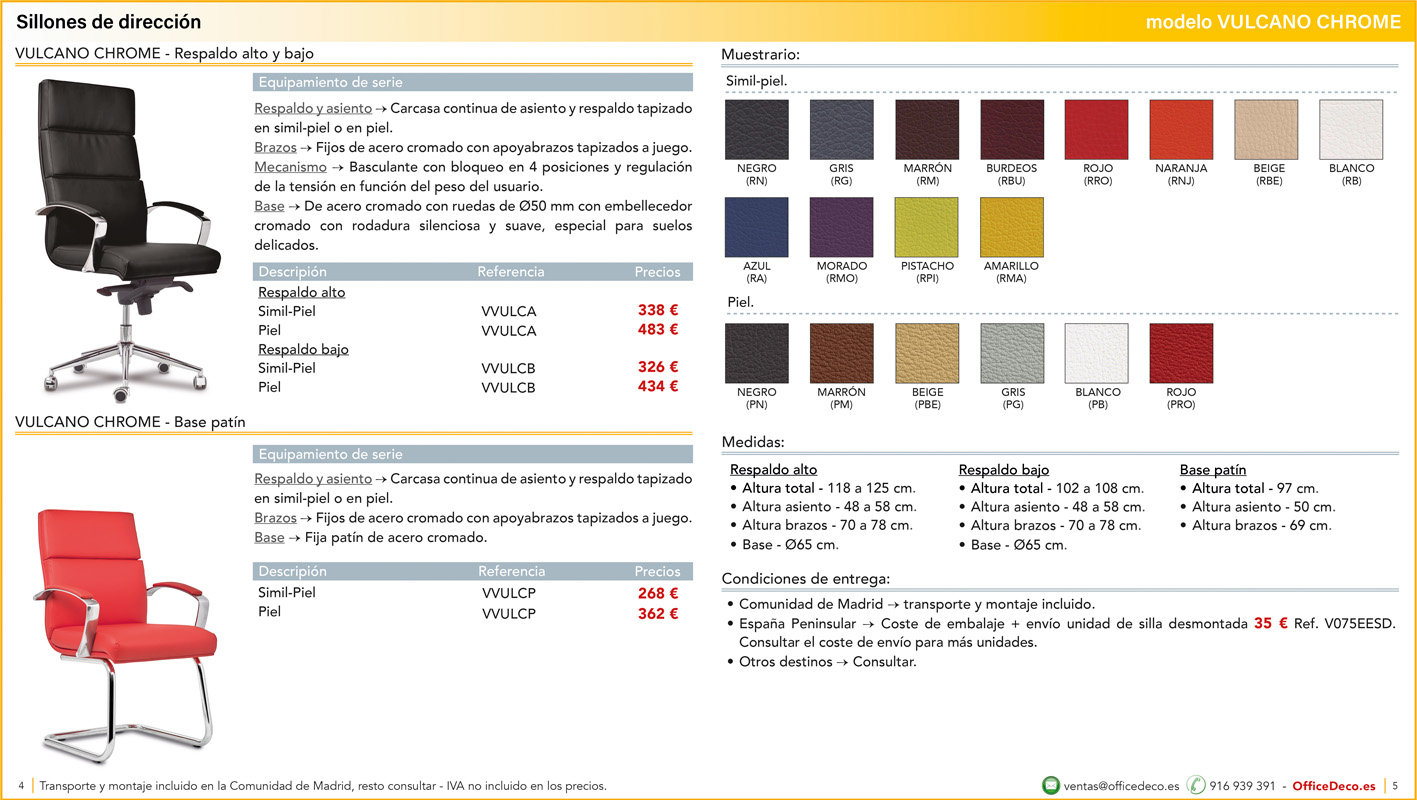Click the Comunidad de Madrid delivery line
This screenshot has width=1417, height=800.
917,604
